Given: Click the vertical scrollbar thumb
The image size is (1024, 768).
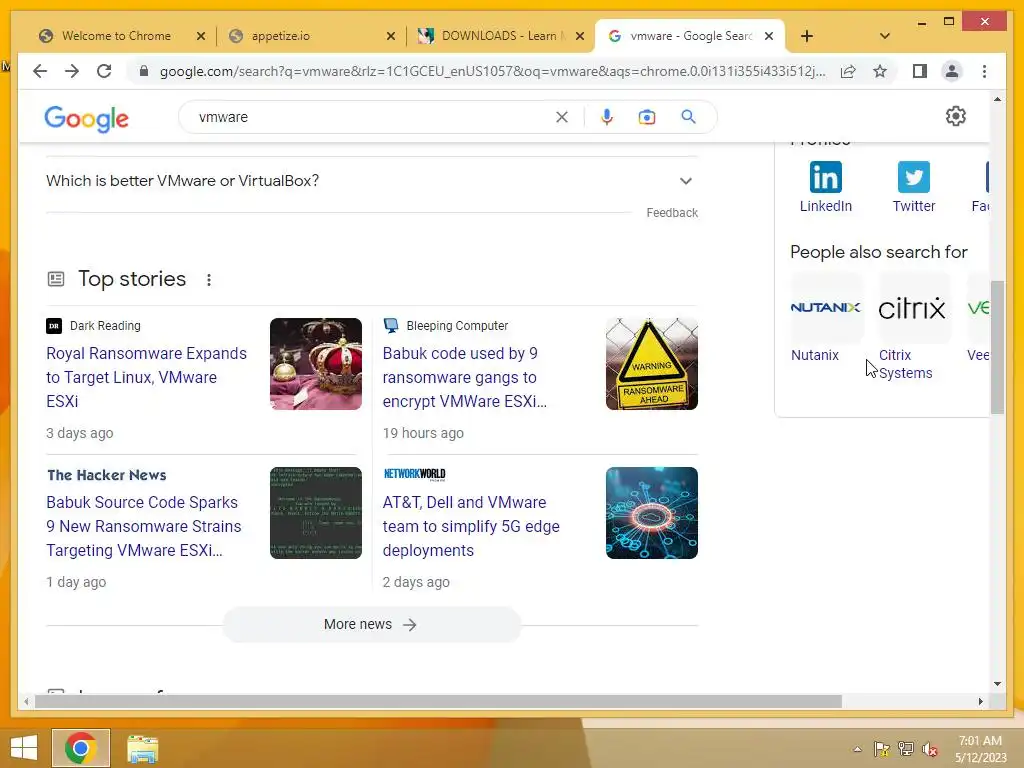Looking at the screenshot, I should [x=997, y=347].
